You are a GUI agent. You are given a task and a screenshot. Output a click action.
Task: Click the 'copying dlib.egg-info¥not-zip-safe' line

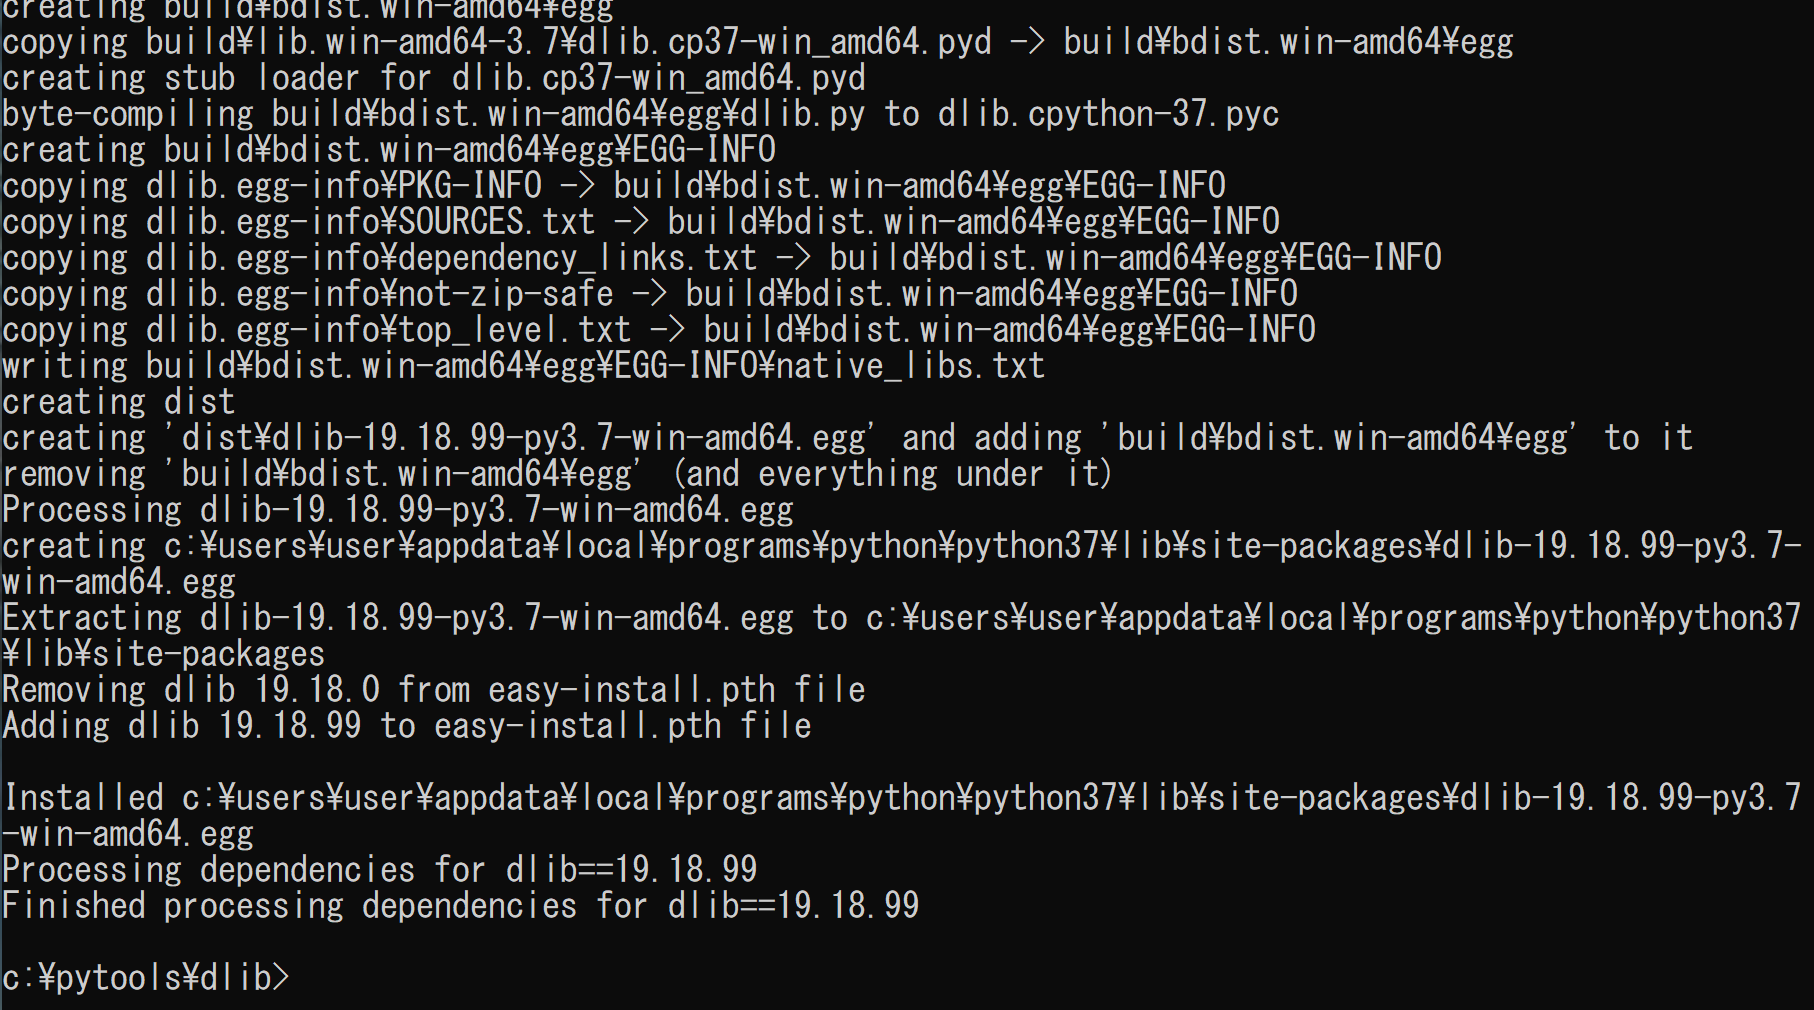point(649,293)
